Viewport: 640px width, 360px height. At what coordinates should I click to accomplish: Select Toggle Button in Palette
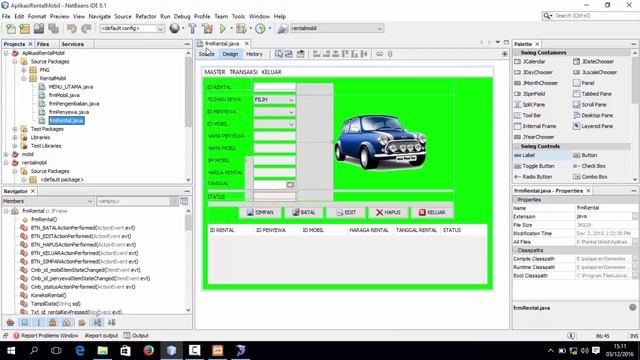click(534, 166)
